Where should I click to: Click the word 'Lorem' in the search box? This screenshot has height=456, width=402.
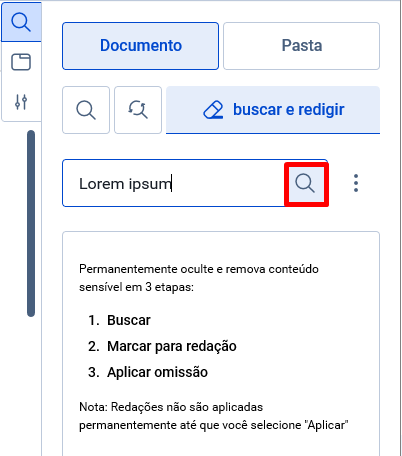(x=101, y=184)
